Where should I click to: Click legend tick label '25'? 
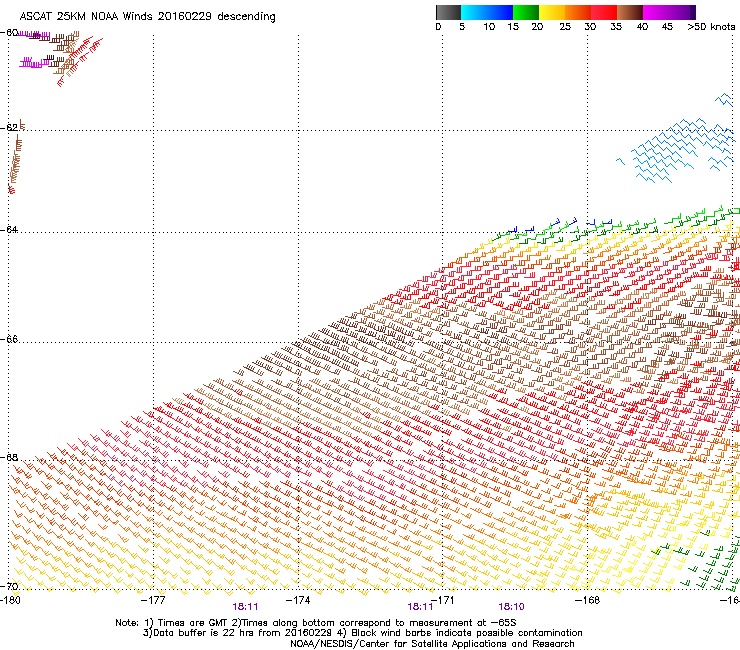pos(565,27)
